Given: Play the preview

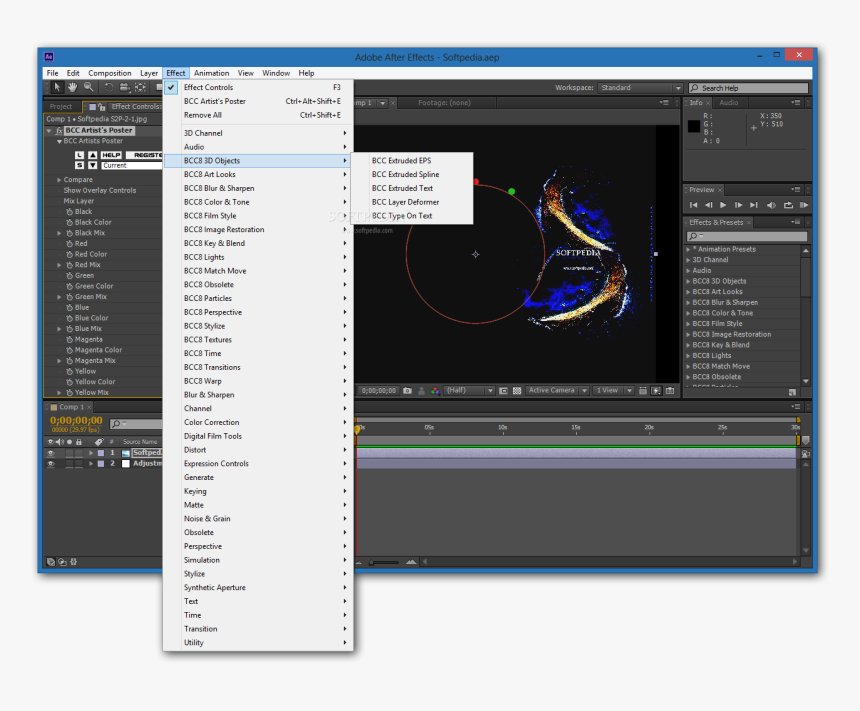Looking at the screenshot, I should point(723,205).
